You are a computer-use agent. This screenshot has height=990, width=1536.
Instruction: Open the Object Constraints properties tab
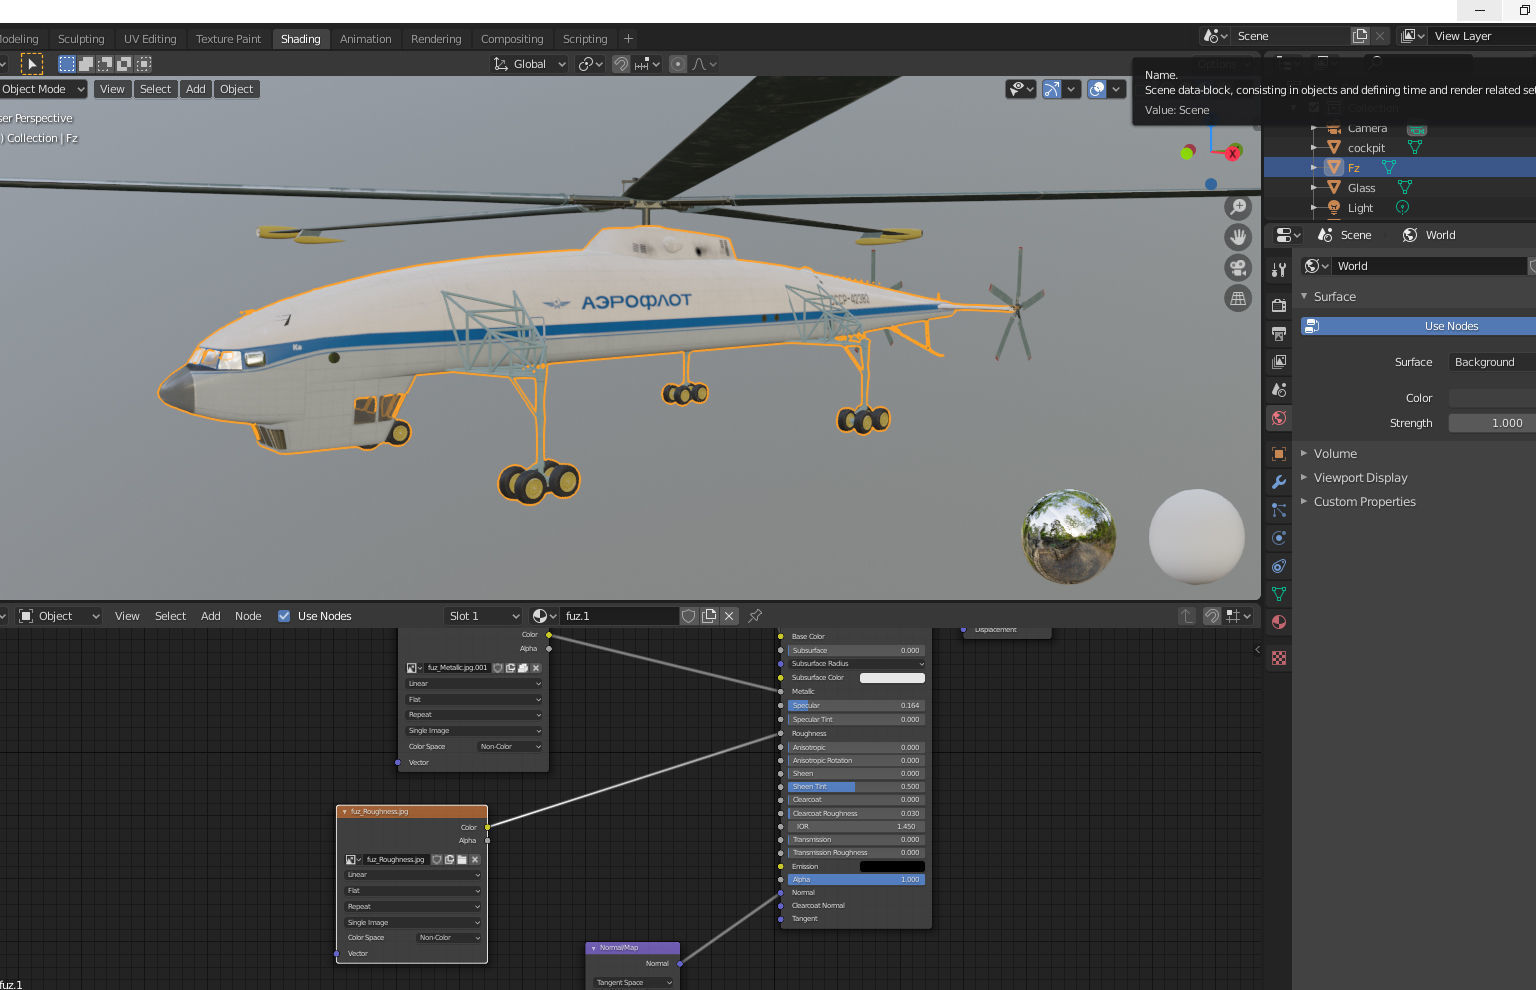click(1278, 566)
